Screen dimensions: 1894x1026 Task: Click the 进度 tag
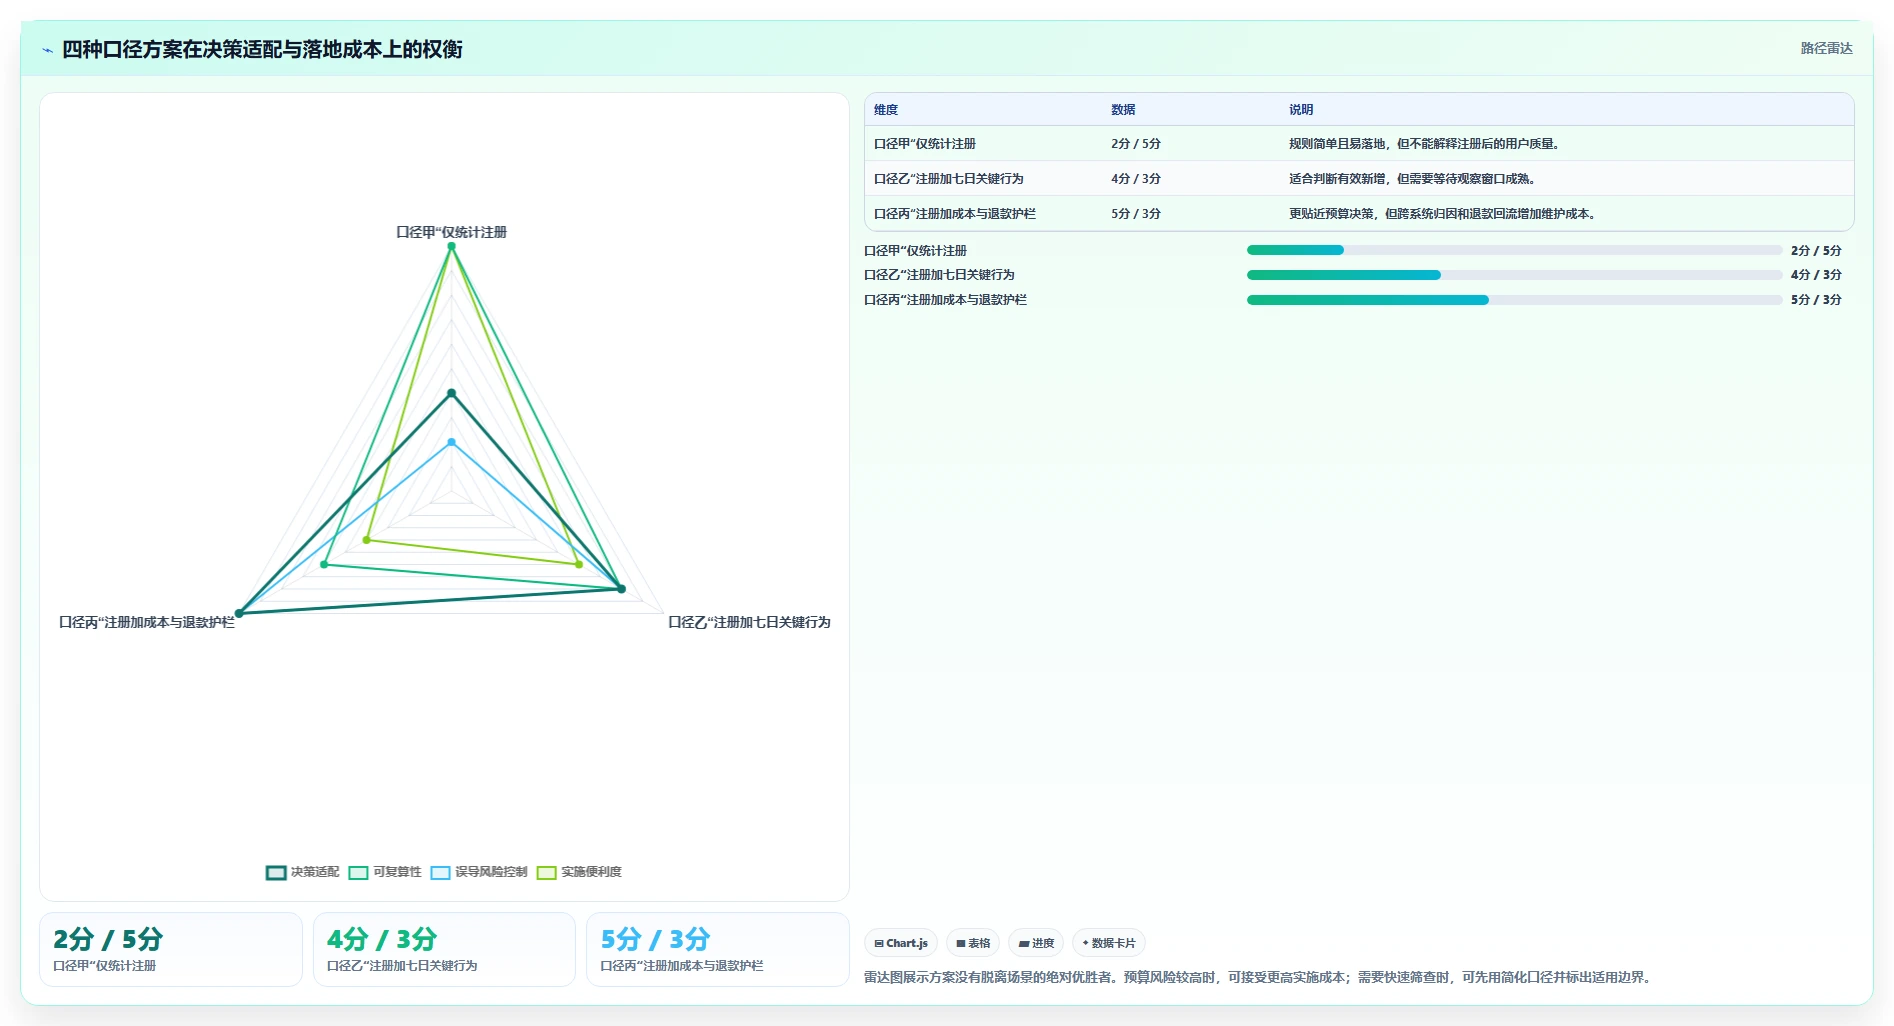[x=1036, y=943]
